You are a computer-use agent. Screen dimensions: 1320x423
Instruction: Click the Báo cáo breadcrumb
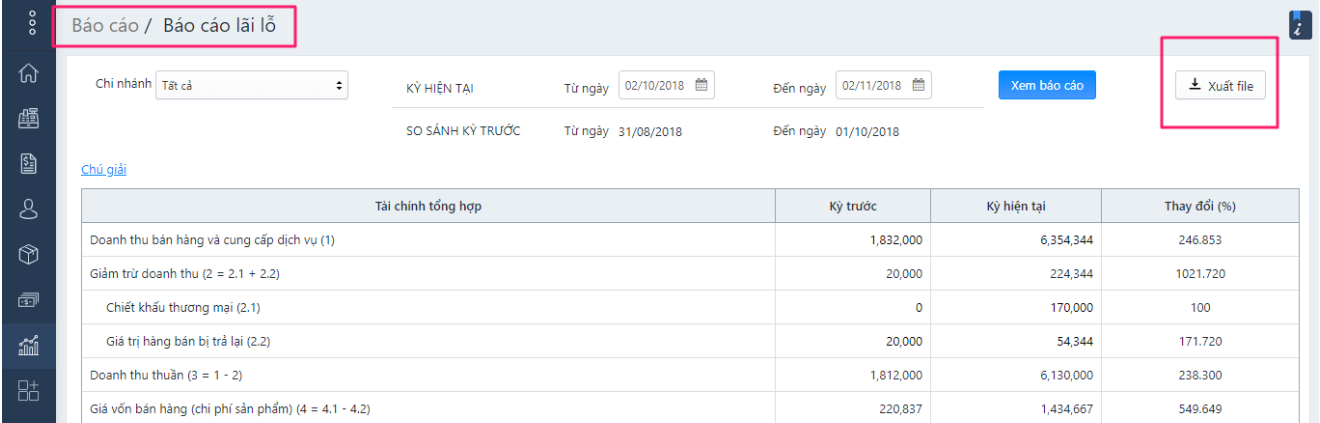105,25
